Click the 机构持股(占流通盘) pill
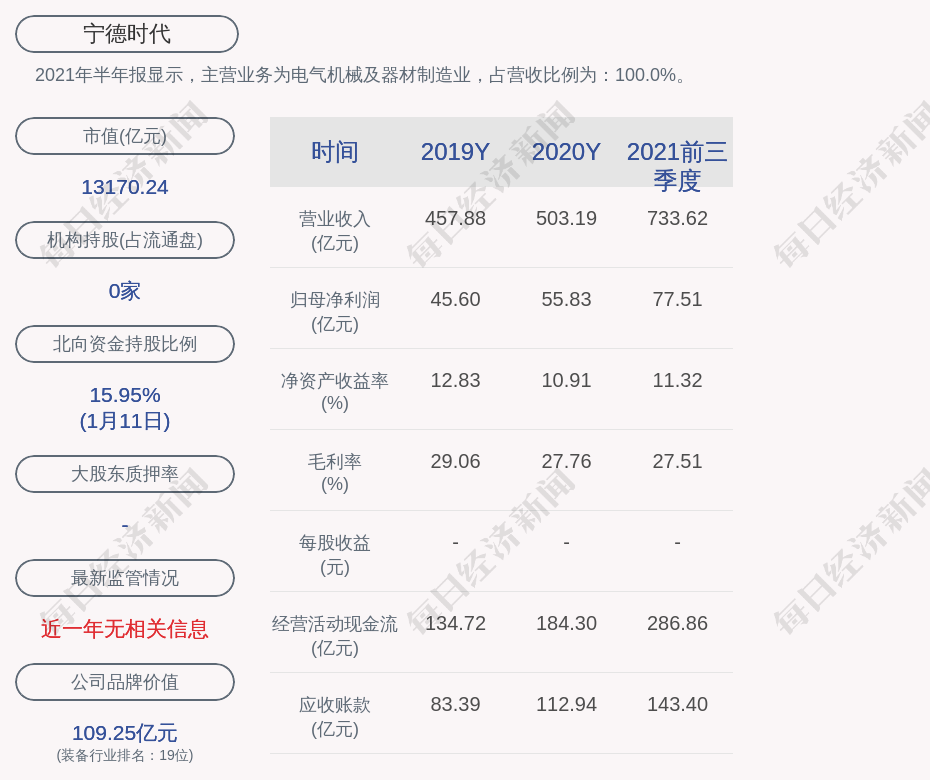930x780 pixels. click(x=125, y=240)
